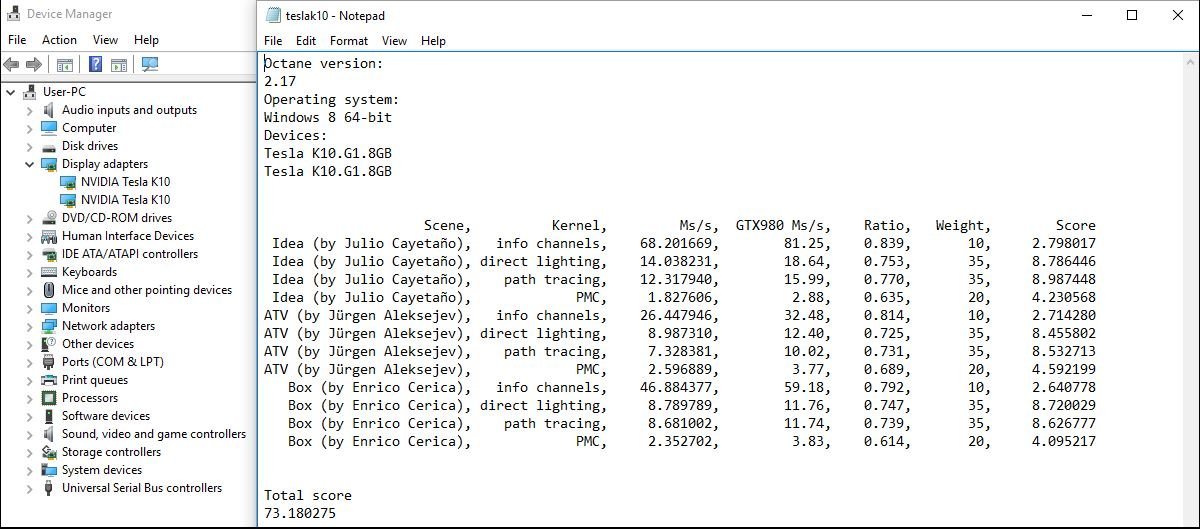Image resolution: width=1200 pixels, height=529 pixels.
Task: Select Universal Serial Bus controllers item
Action: 142,488
